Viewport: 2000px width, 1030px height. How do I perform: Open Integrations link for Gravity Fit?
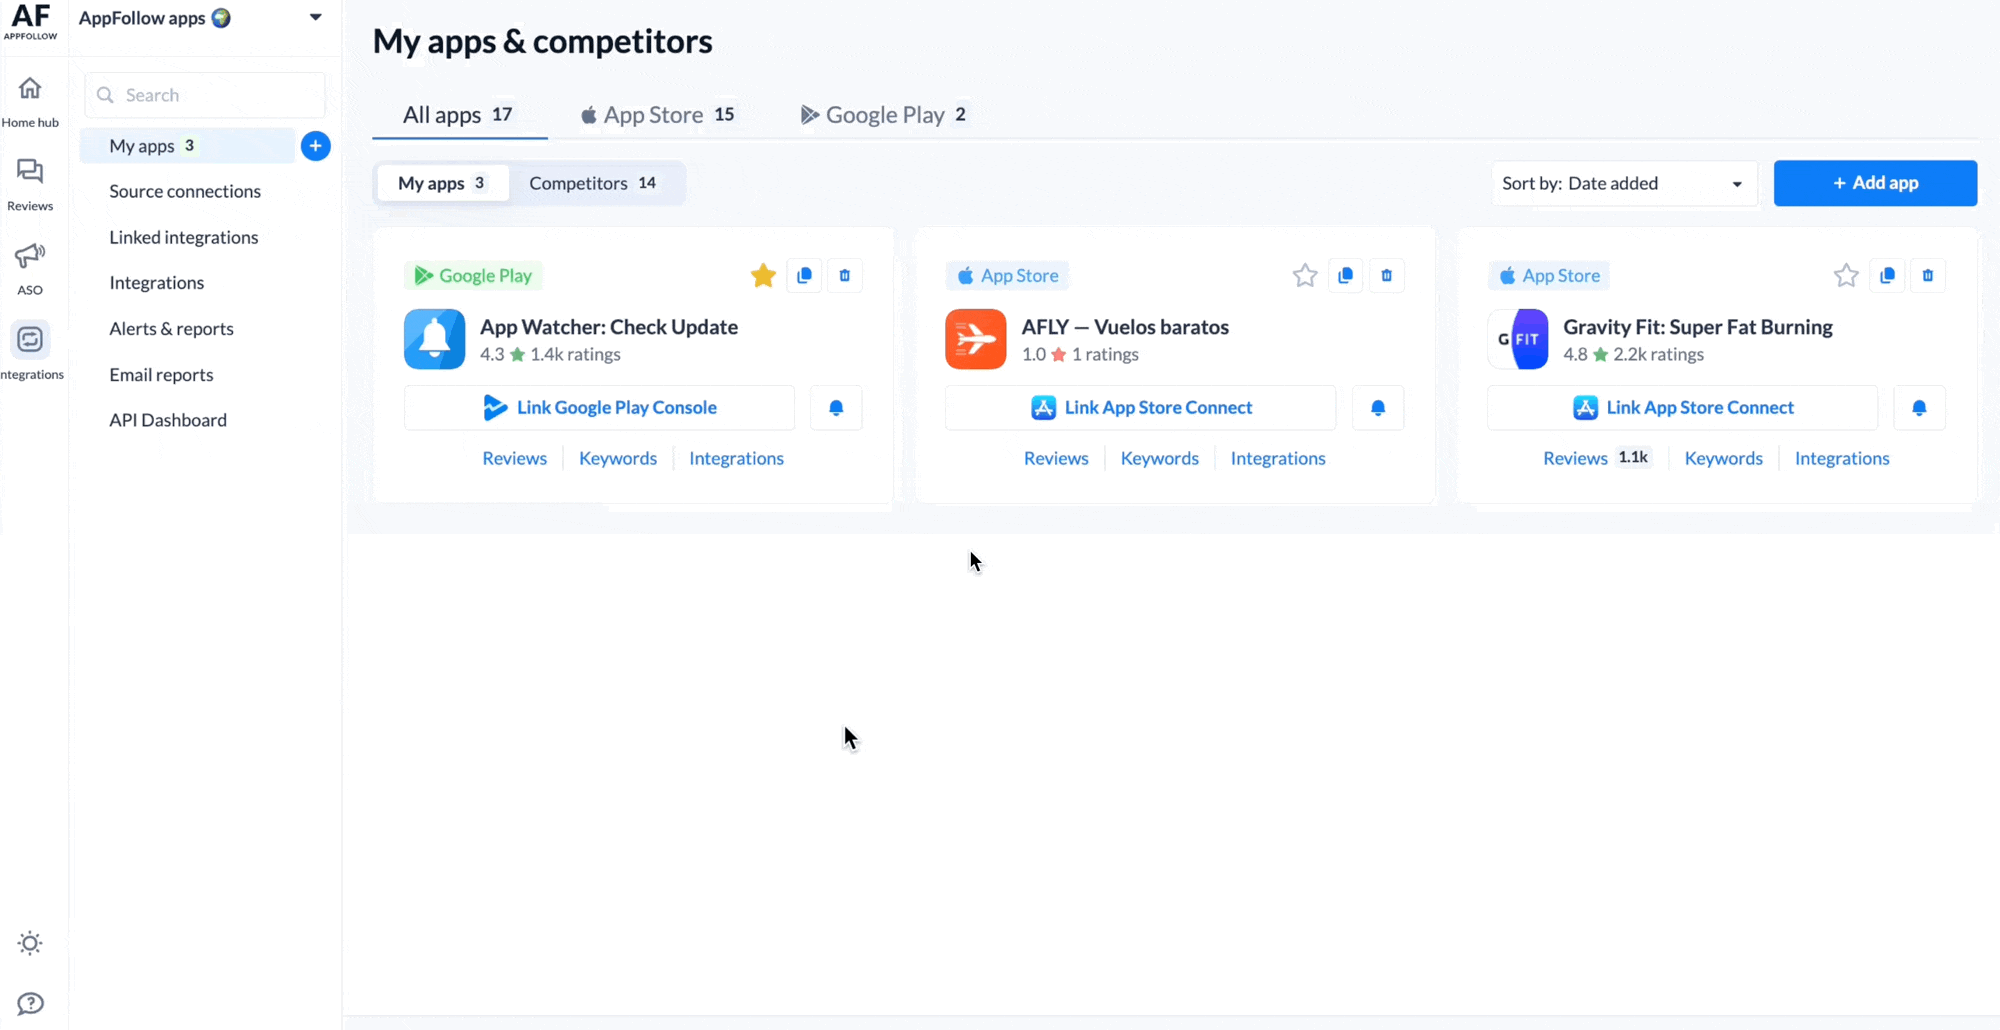pyautogui.click(x=1842, y=458)
